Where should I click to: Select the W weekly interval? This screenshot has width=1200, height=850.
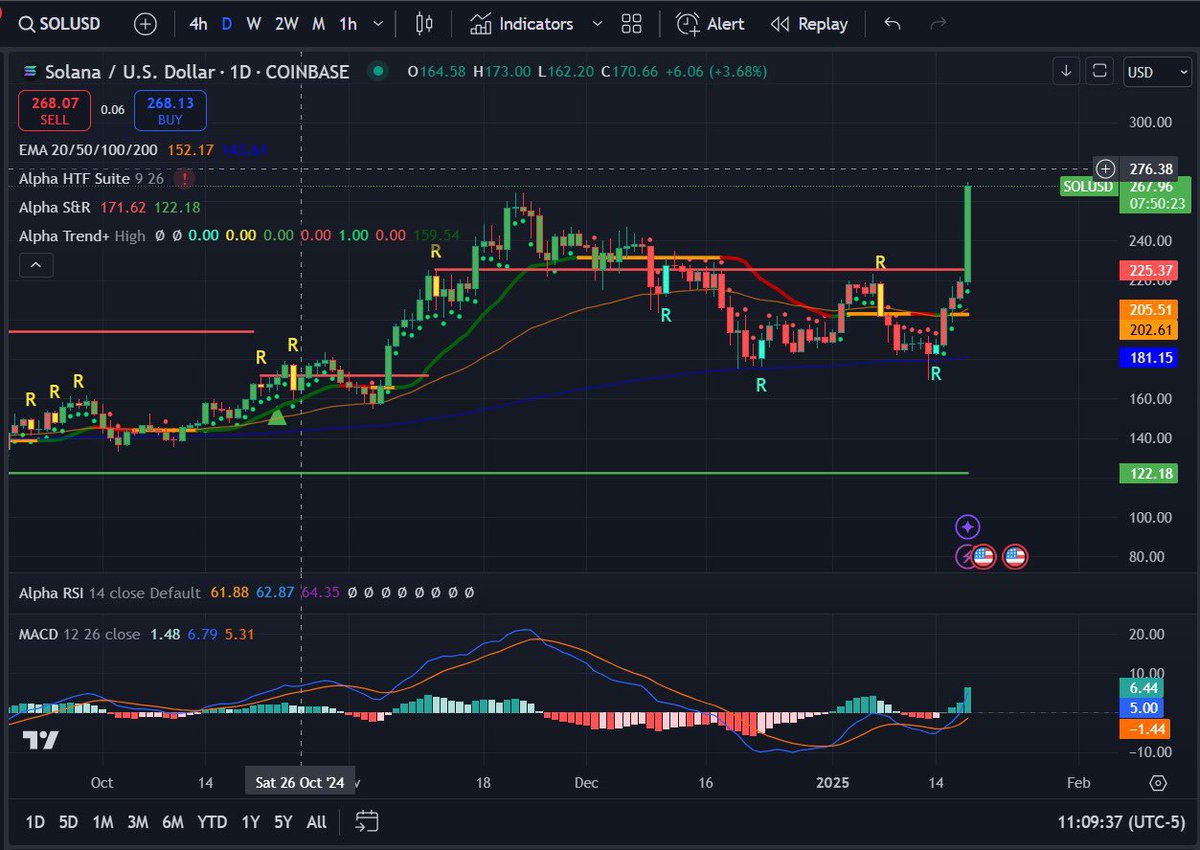click(254, 24)
